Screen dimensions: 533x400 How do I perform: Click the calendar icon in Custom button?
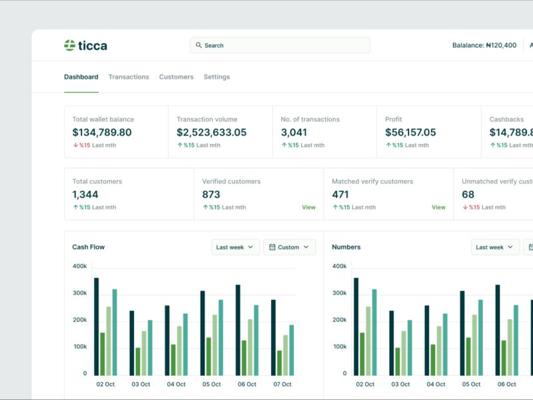272,247
